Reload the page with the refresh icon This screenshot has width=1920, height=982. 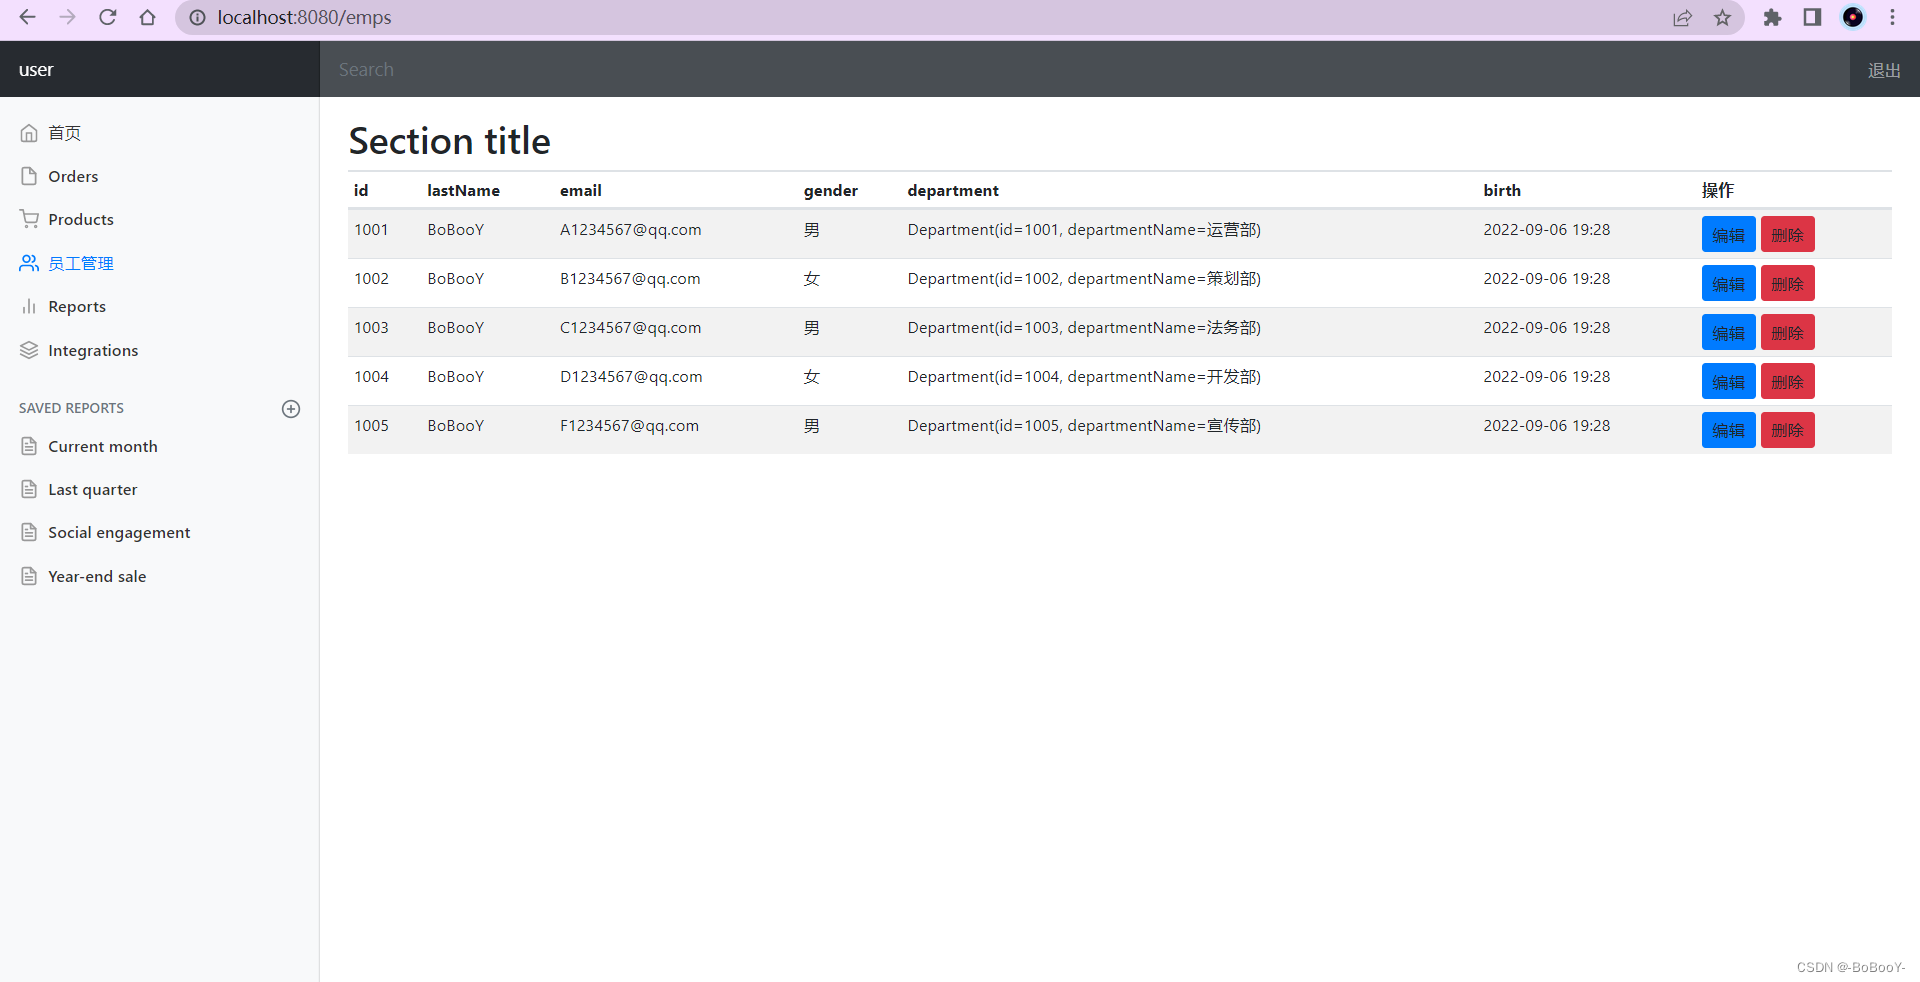(108, 17)
